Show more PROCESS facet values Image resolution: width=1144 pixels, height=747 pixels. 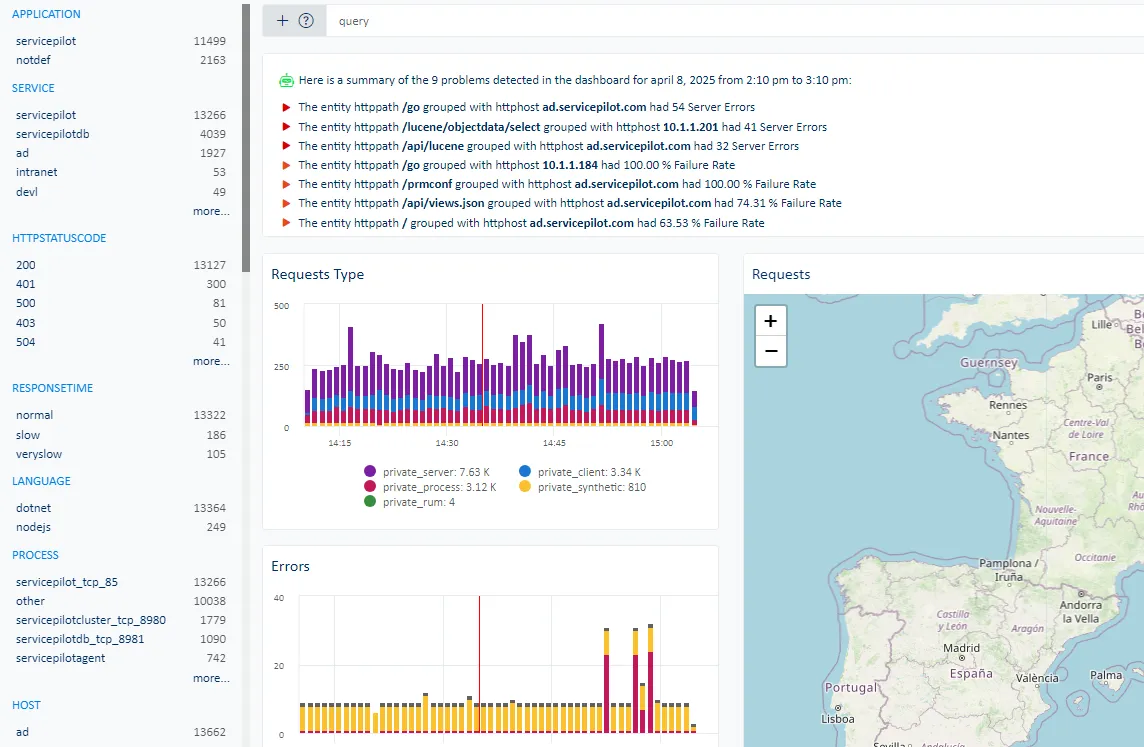(211, 679)
